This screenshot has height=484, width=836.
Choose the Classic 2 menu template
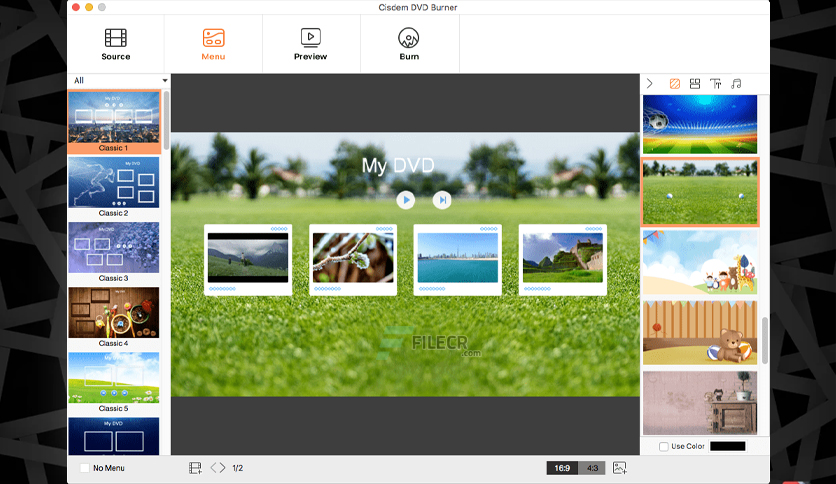(x=114, y=187)
